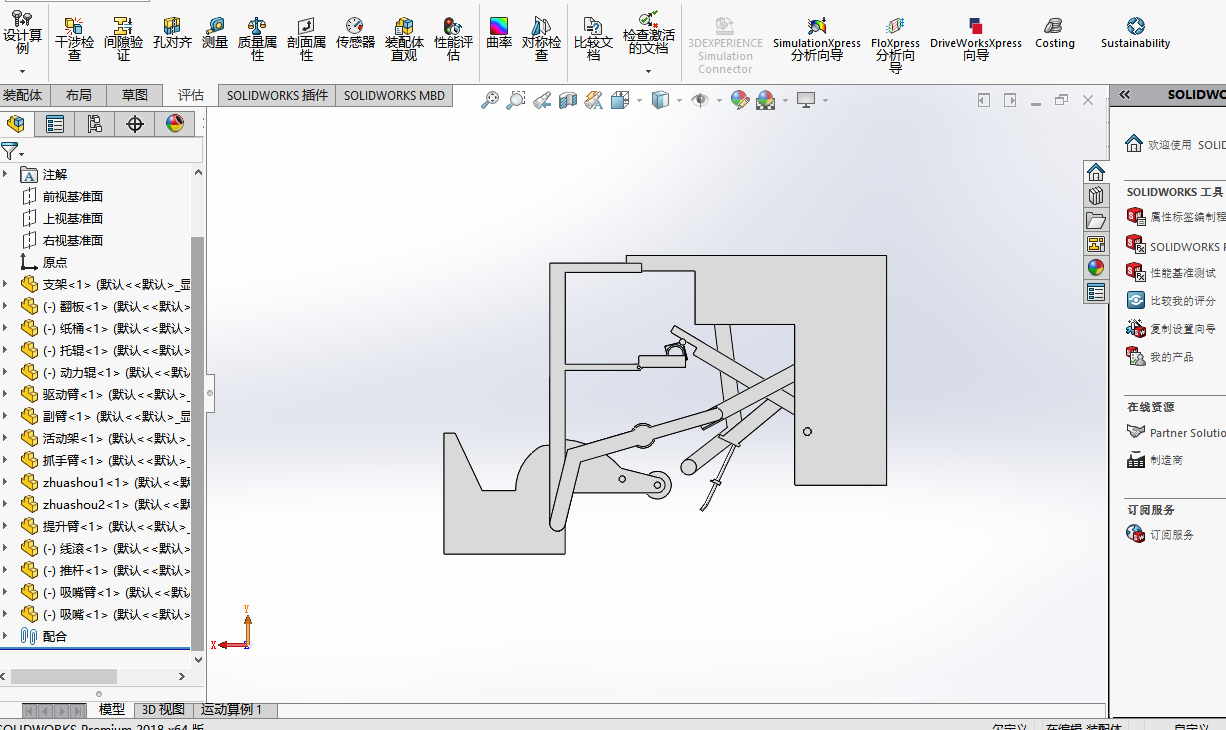The height and width of the screenshot is (730, 1226).
Task: Open the PropertyManager tab in left panel
Action: [55, 124]
